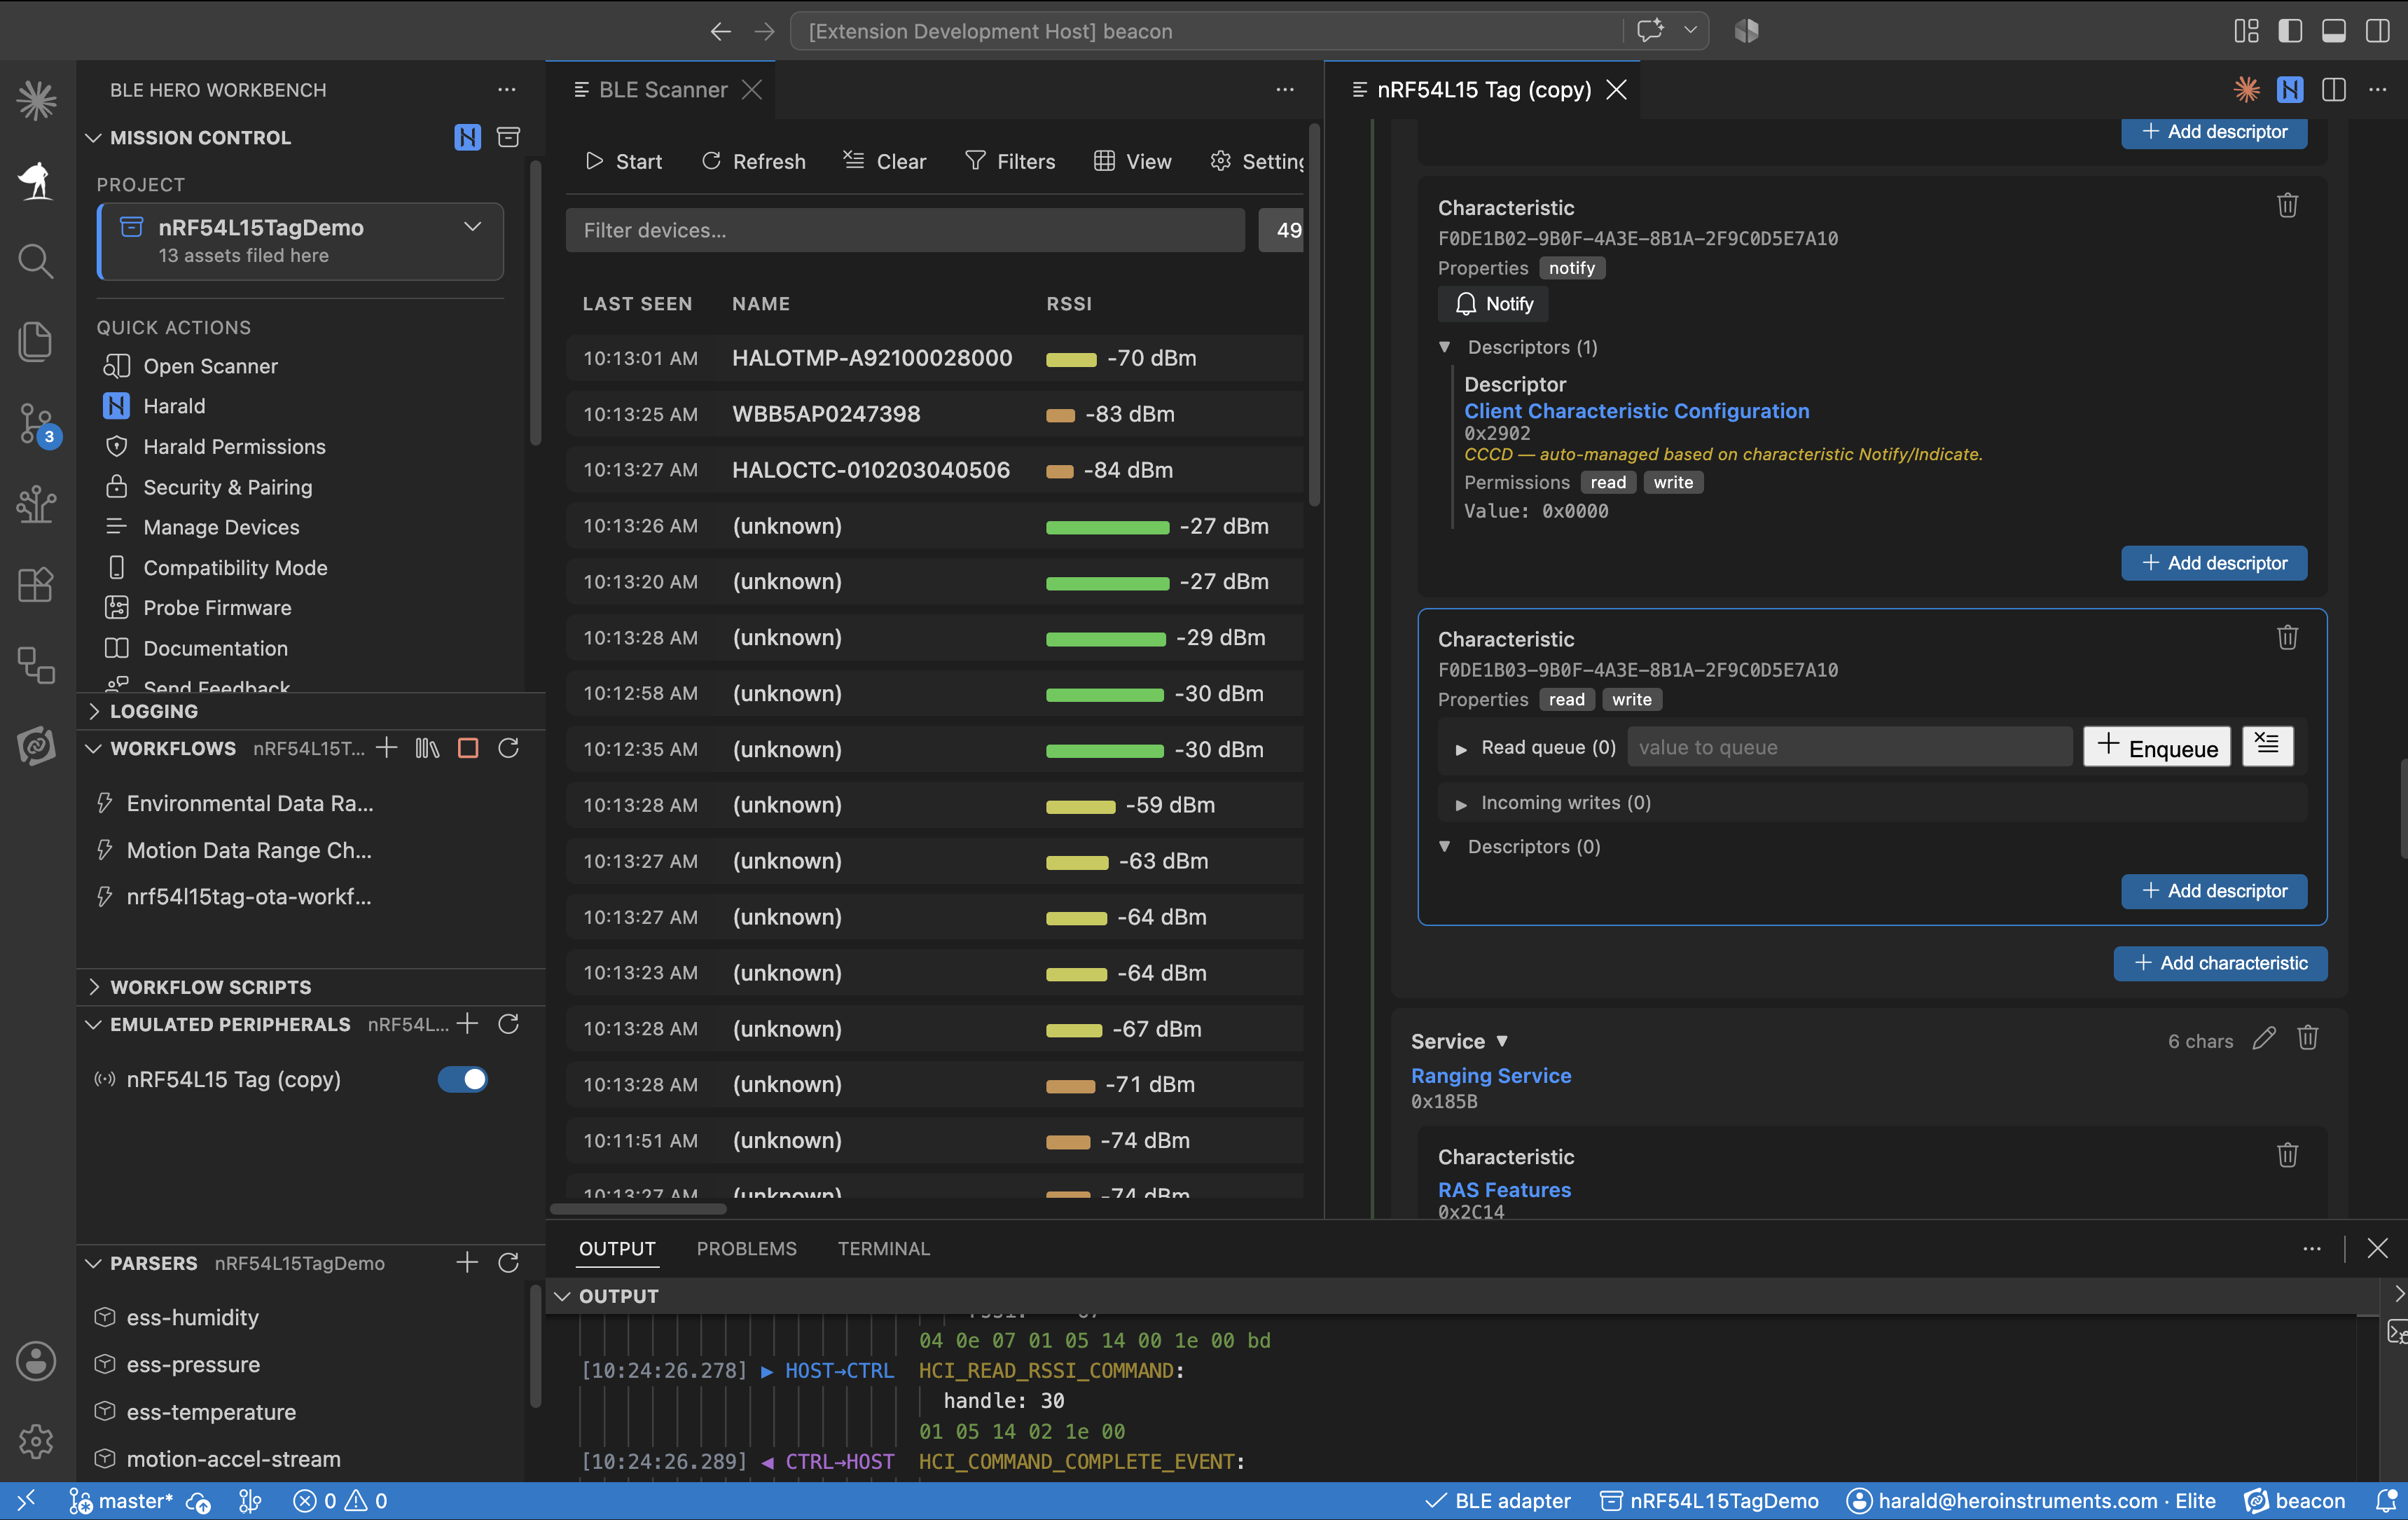Start the BLE scan
Viewport: 2408px width, 1520px height.
point(624,161)
